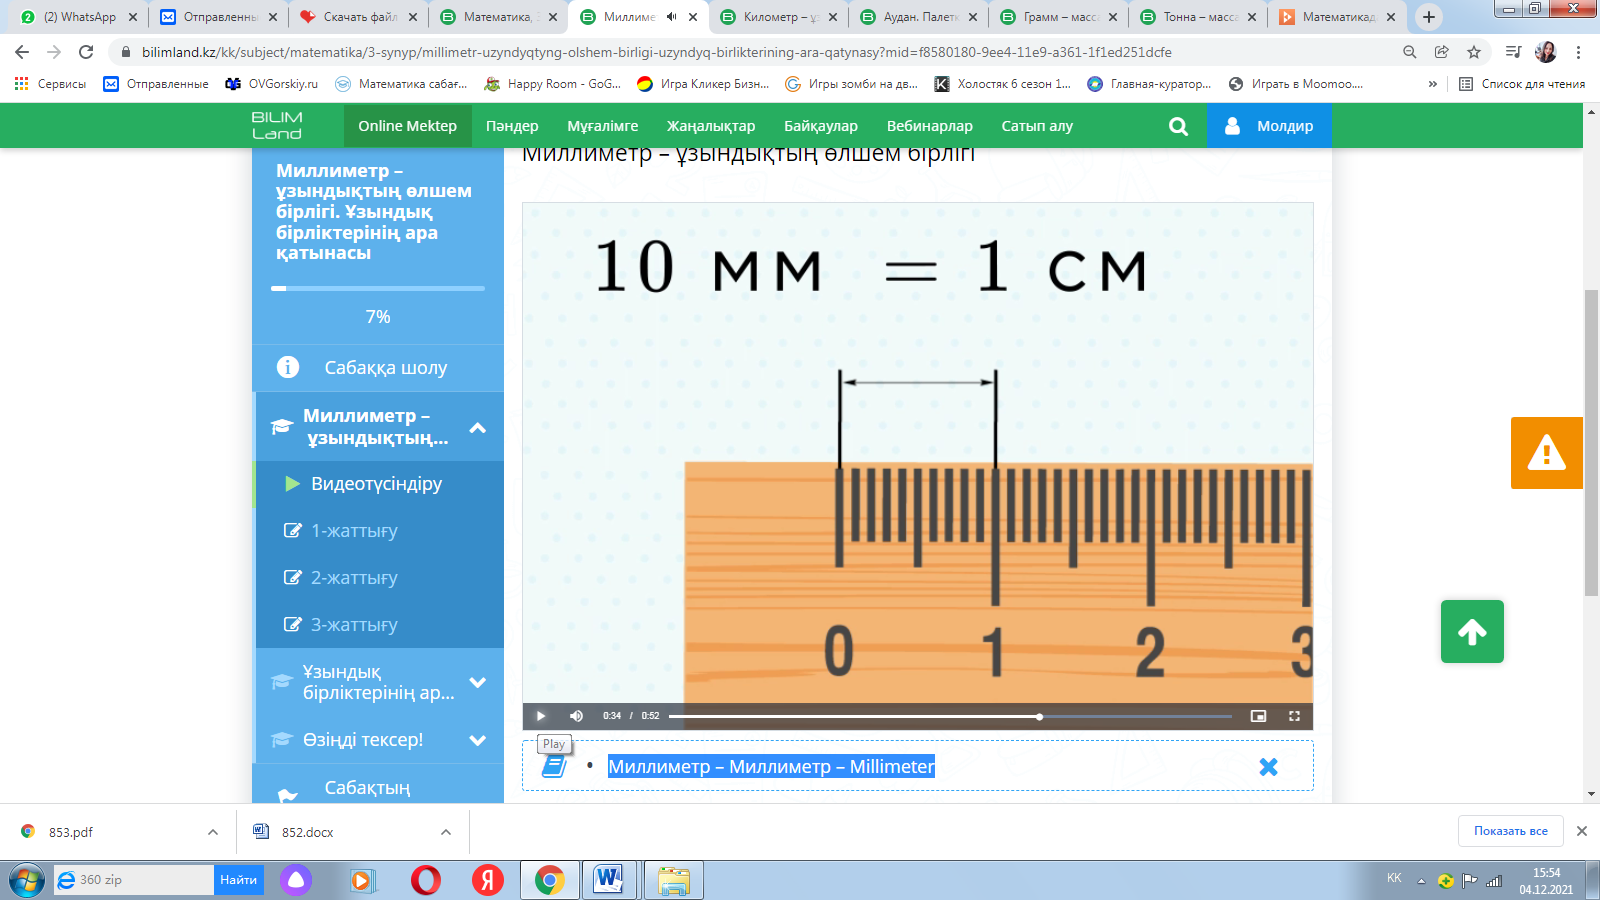The image size is (1600, 900).
Task: Open the Байқаулар menu item
Action: (821, 126)
